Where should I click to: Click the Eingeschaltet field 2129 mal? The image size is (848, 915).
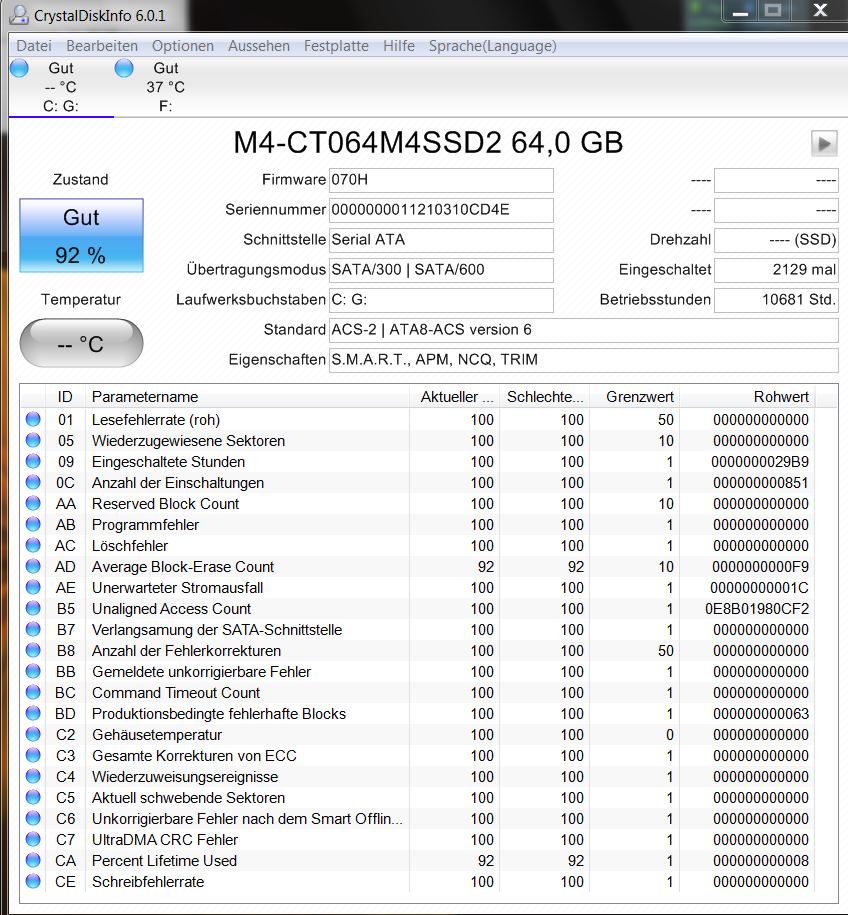(x=776, y=270)
